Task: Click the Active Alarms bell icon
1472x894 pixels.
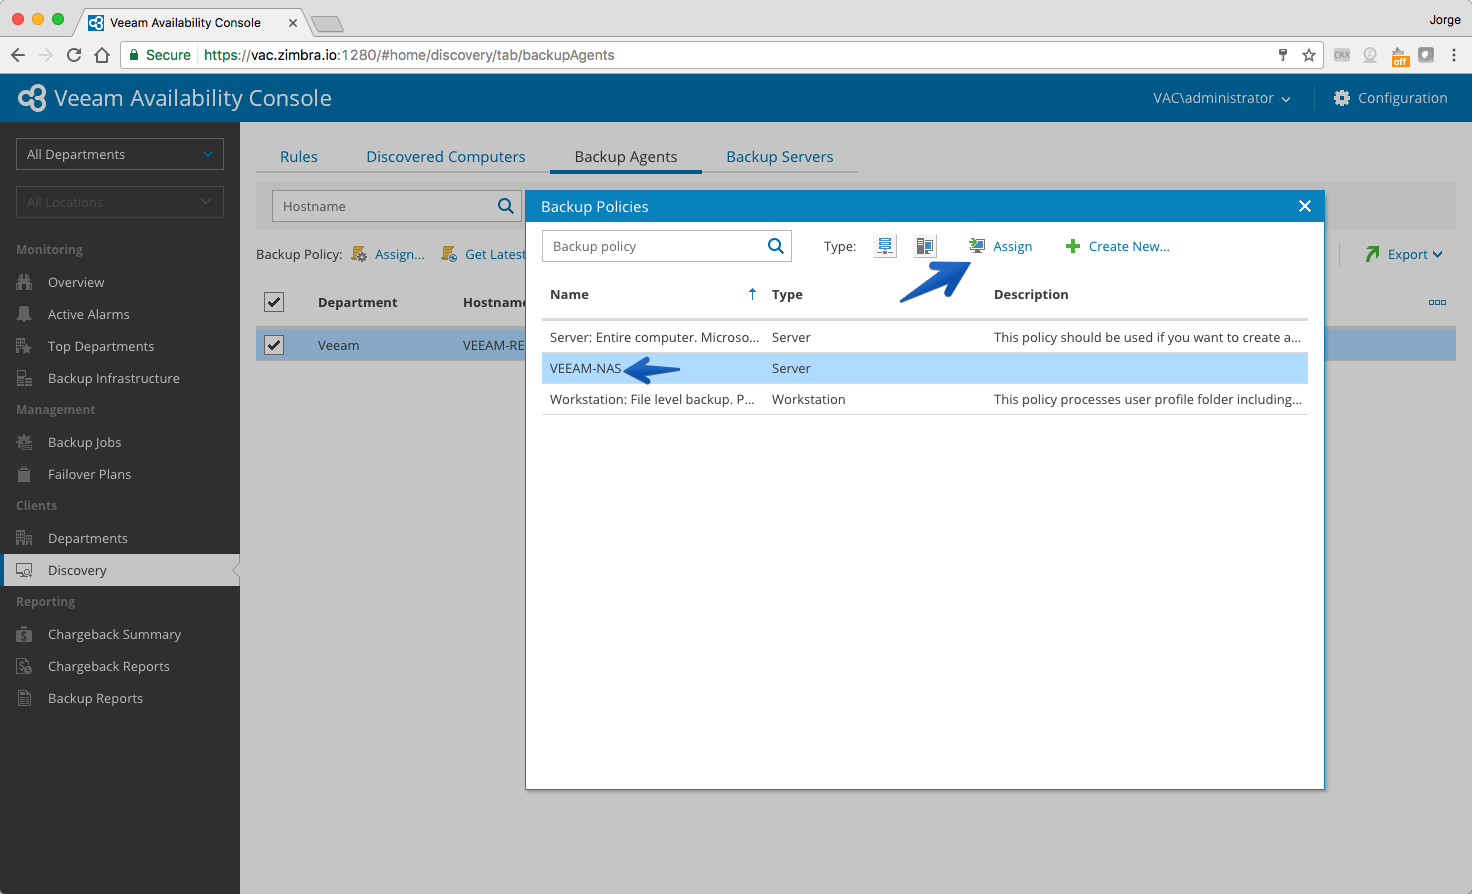Action: pyautogui.click(x=24, y=314)
